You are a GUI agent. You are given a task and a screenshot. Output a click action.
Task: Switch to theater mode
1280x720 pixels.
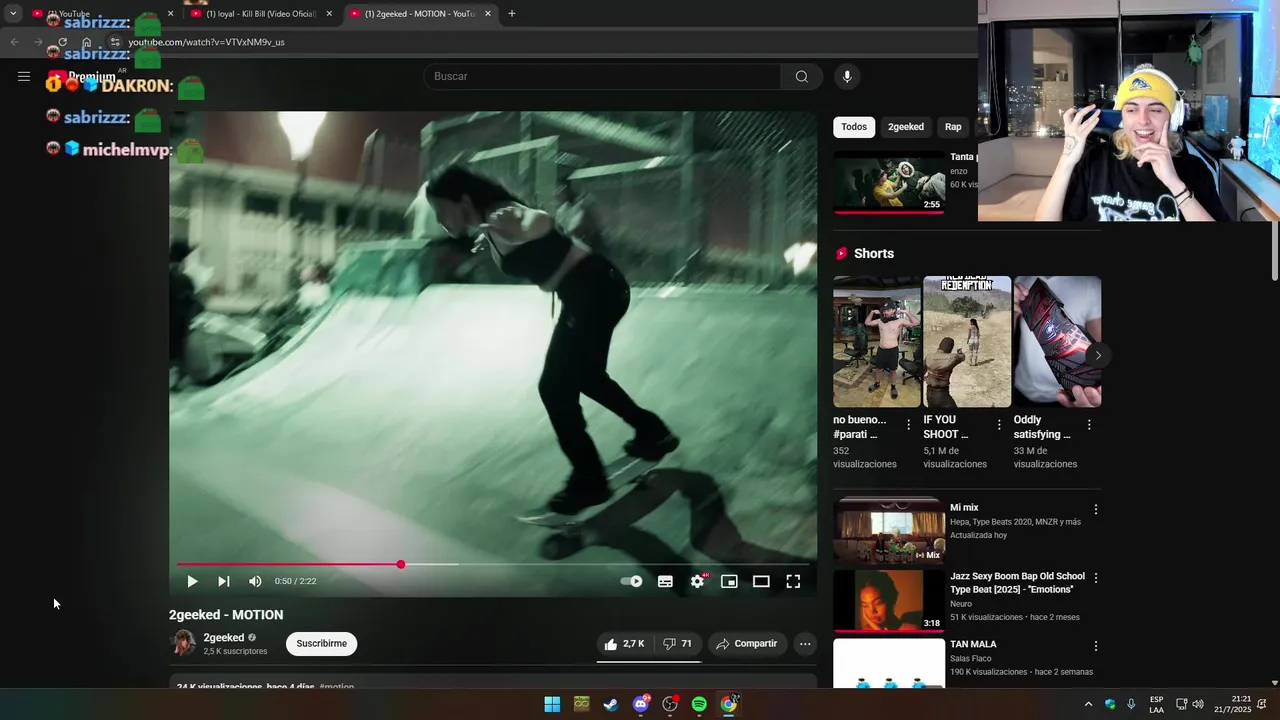761,581
